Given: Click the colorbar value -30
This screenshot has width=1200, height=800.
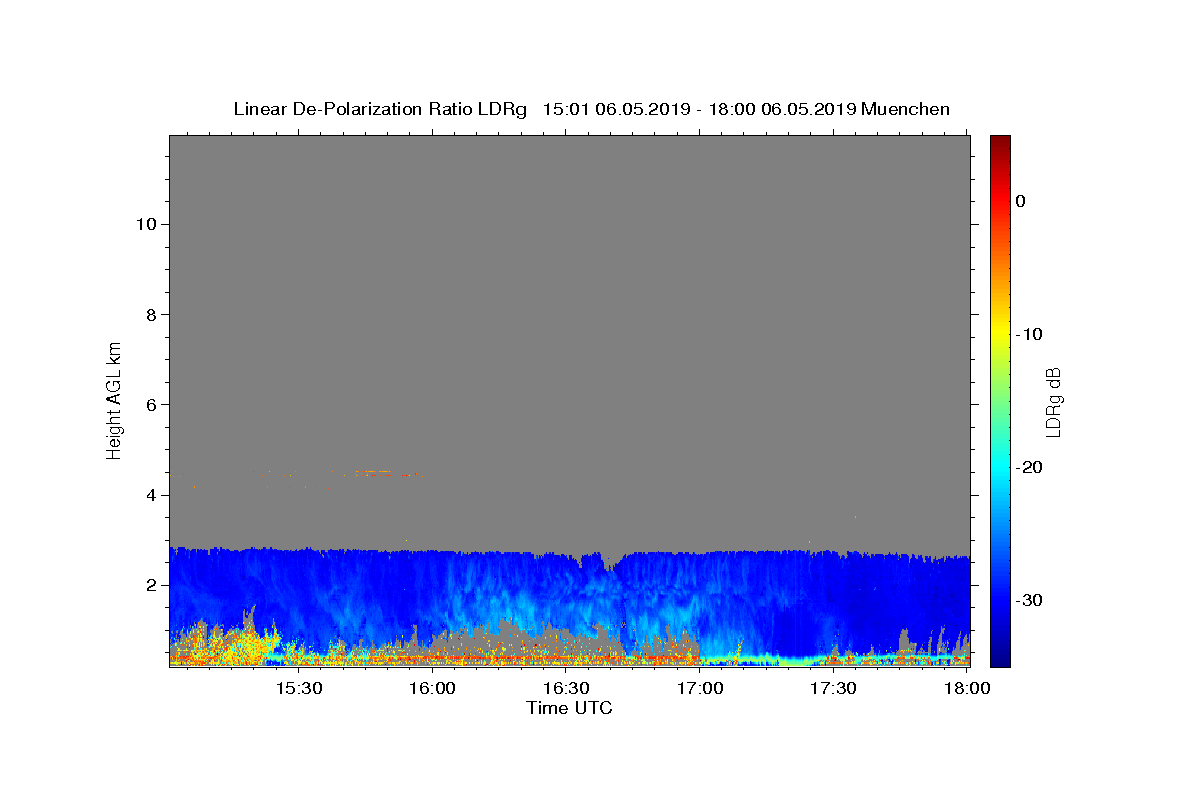Looking at the screenshot, I should [1030, 600].
